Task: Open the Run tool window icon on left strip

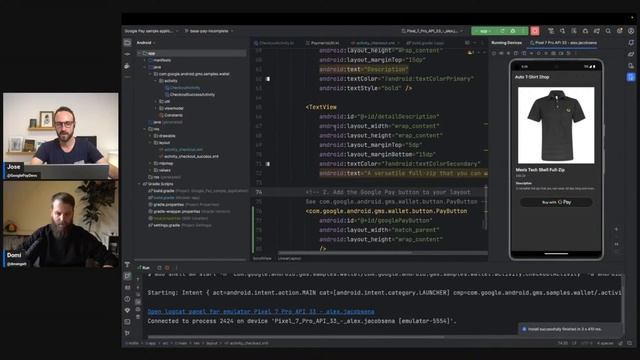Action: pos(127,276)
